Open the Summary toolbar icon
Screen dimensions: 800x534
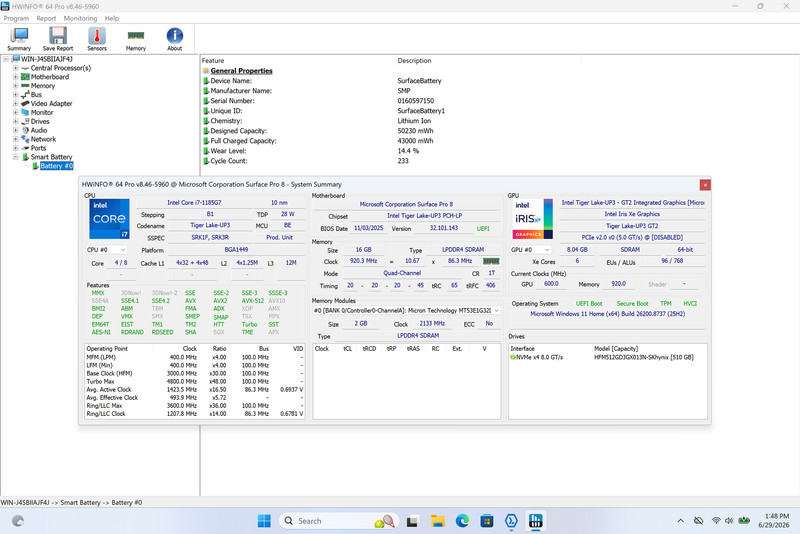click(19, 39)
